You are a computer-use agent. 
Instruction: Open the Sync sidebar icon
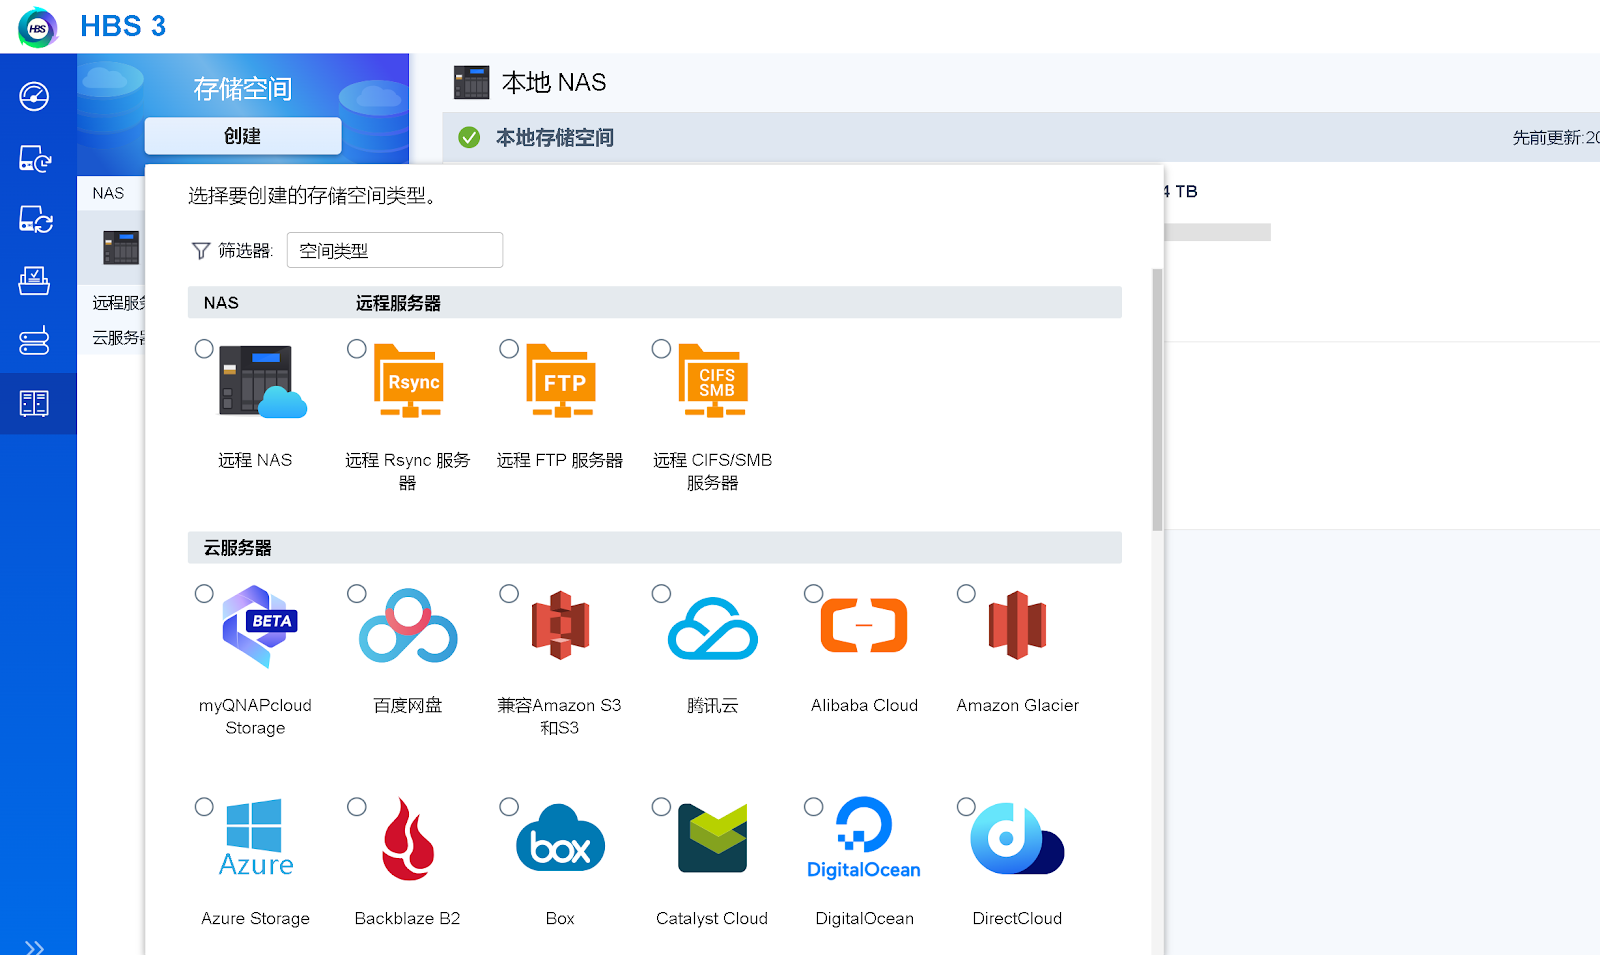(x=35, y=219)
